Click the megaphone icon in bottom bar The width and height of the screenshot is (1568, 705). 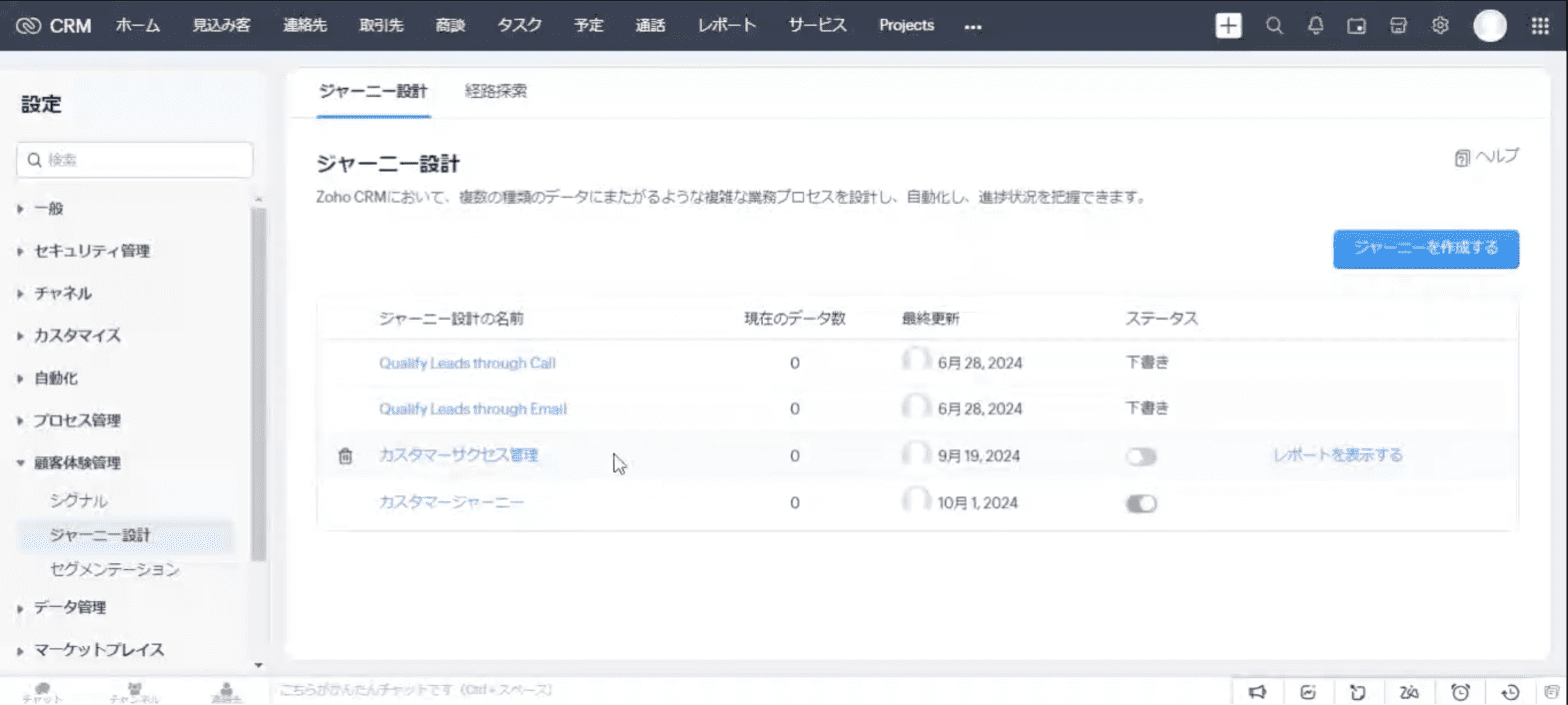tap(1258, 691)
